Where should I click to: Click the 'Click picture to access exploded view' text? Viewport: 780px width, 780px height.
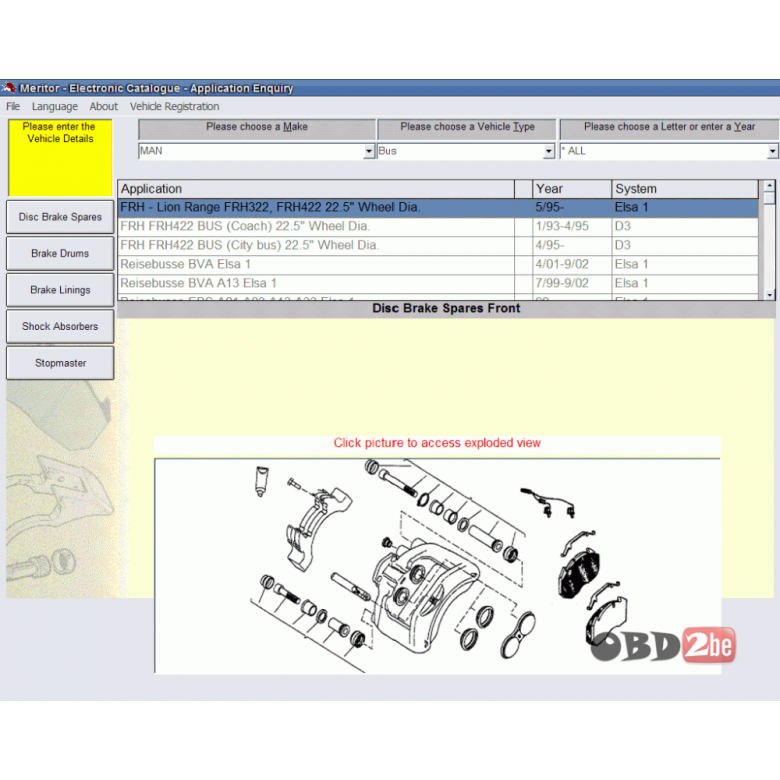(x=437, y=443)
